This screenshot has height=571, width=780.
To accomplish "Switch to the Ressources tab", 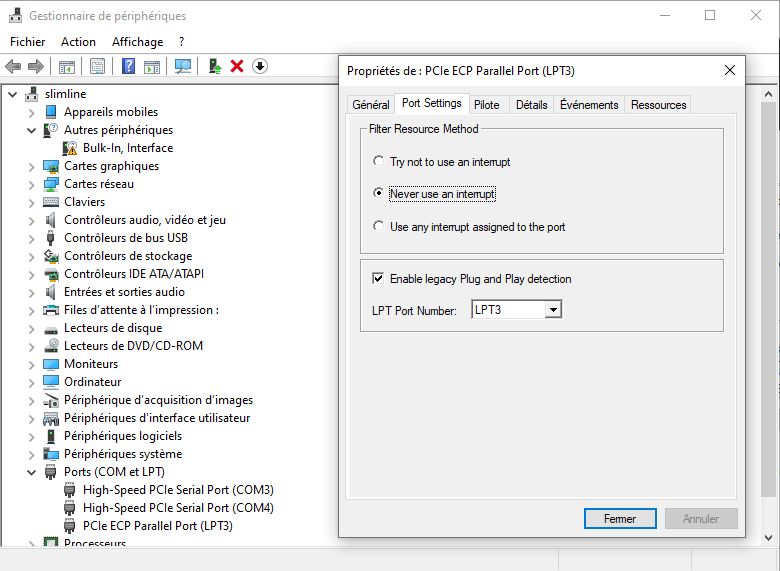I will [x=658, y=105].
